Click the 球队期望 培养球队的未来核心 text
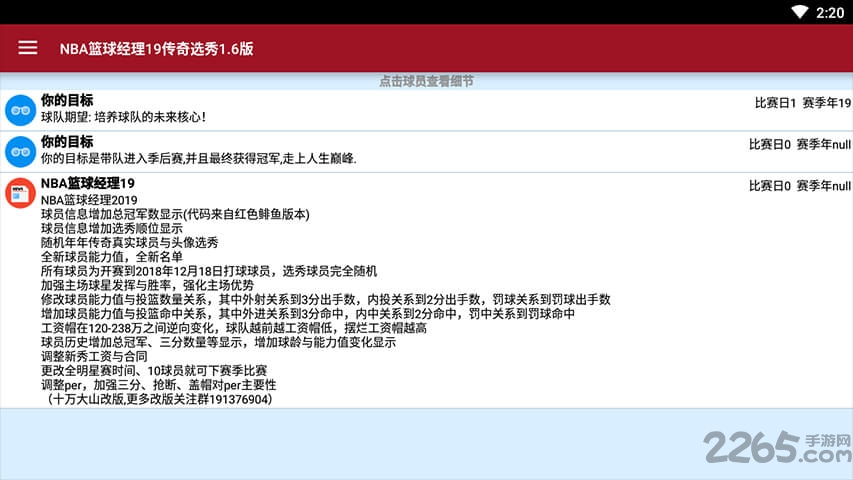 [x=123, y=117]
